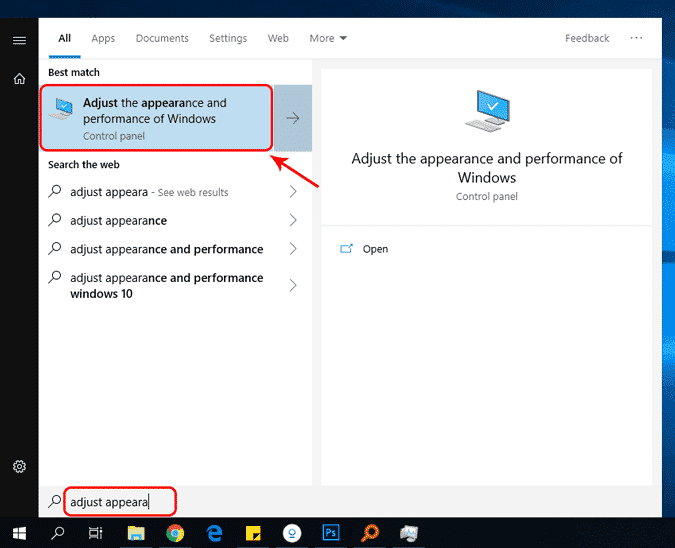Click the large computer icon in preview
Screen dimensions: 675x548
tap(487, 111)
